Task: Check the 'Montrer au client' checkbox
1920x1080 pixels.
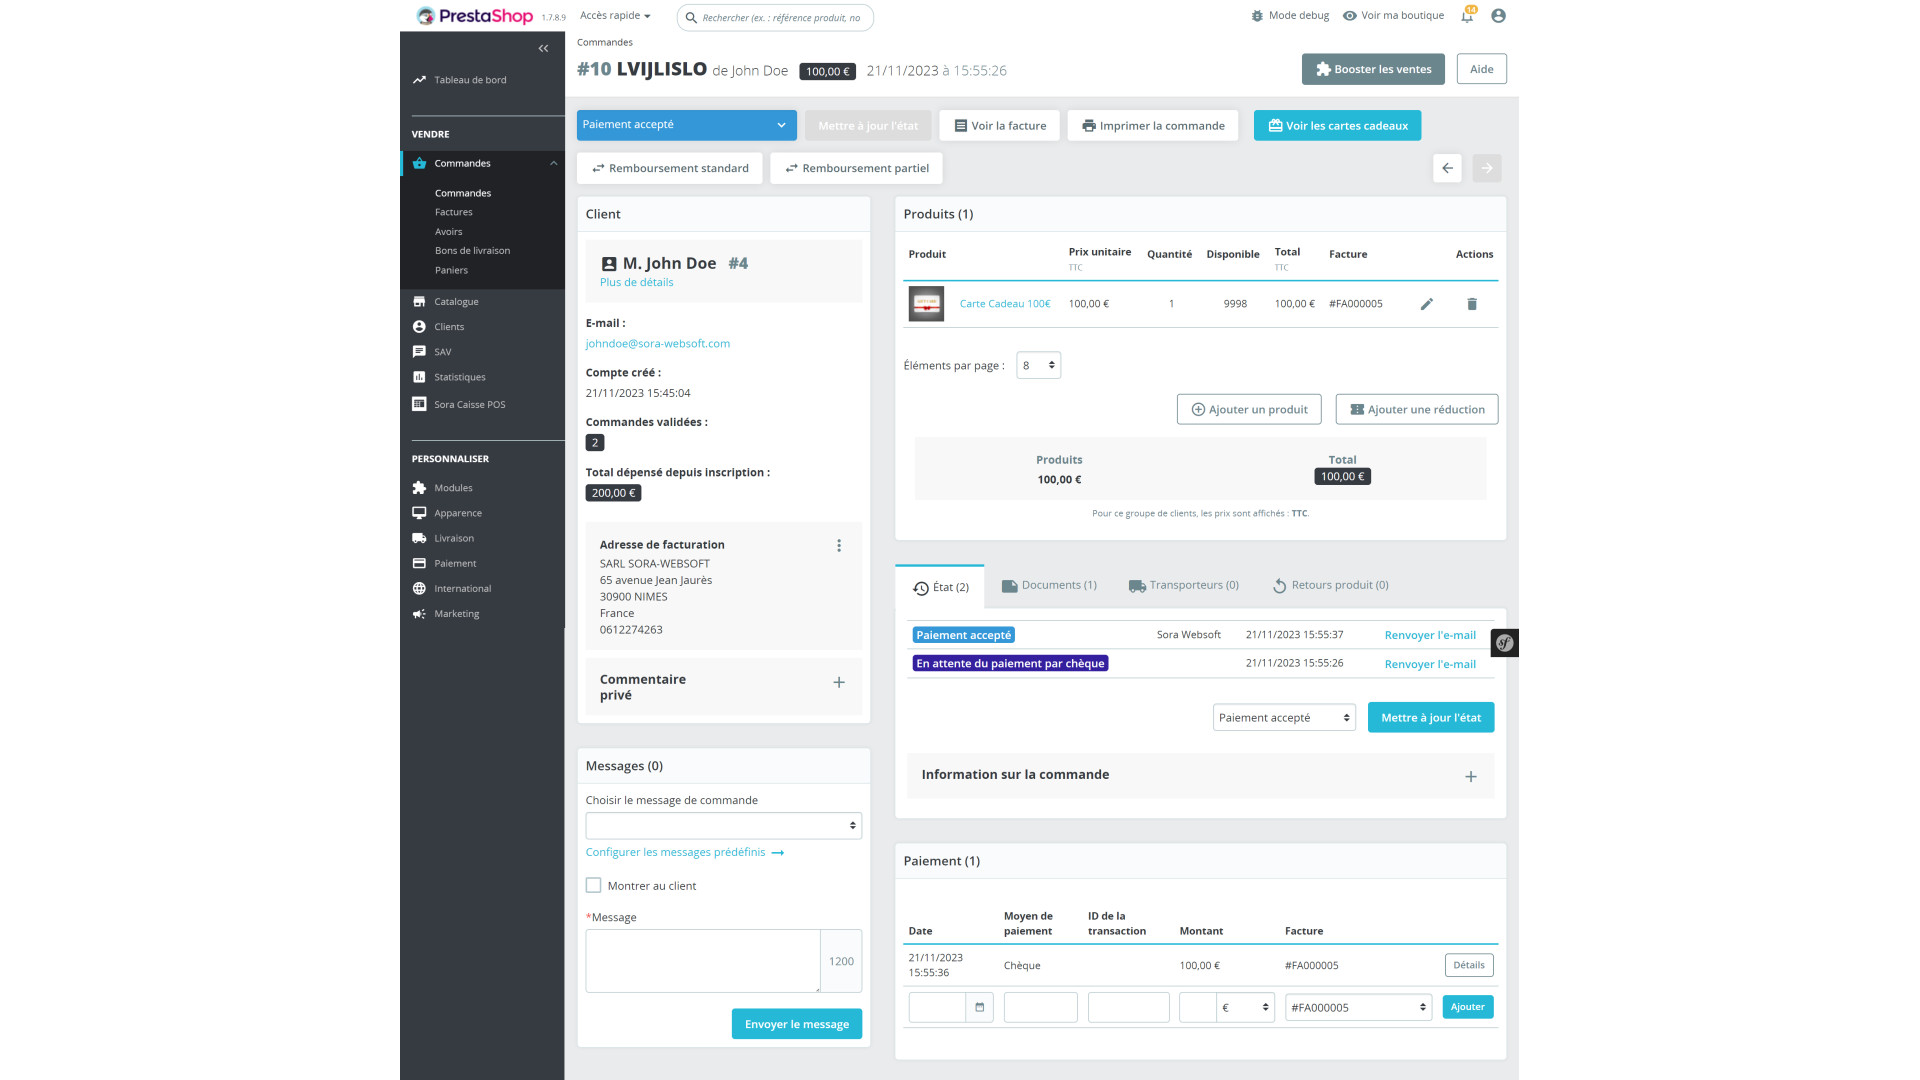Action: pos(594,886)
